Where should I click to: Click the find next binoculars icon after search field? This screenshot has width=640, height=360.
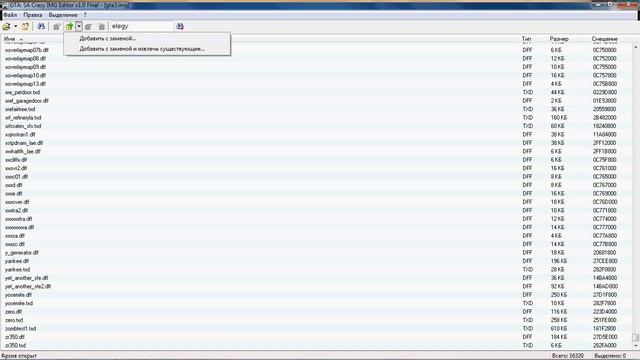pos(180,27)
